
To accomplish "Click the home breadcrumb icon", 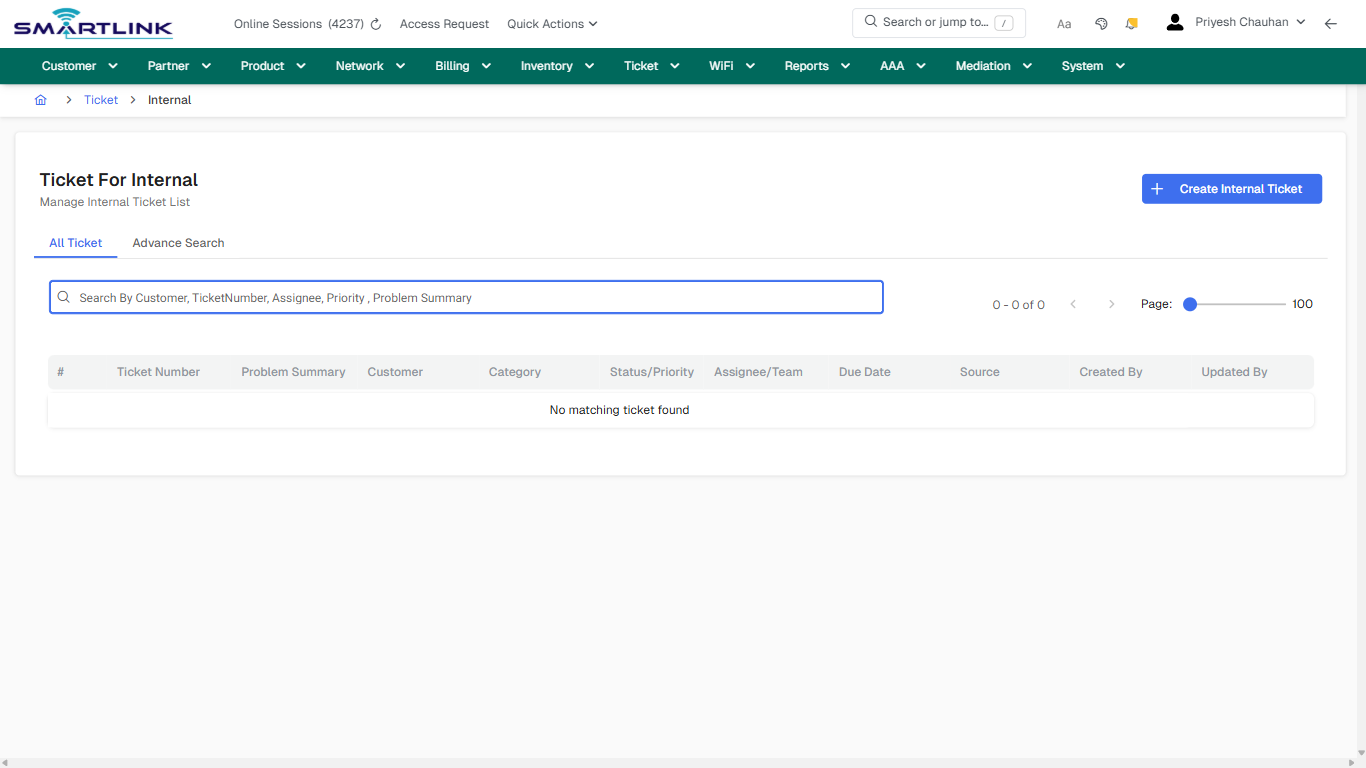I will (x=40, y=99).
